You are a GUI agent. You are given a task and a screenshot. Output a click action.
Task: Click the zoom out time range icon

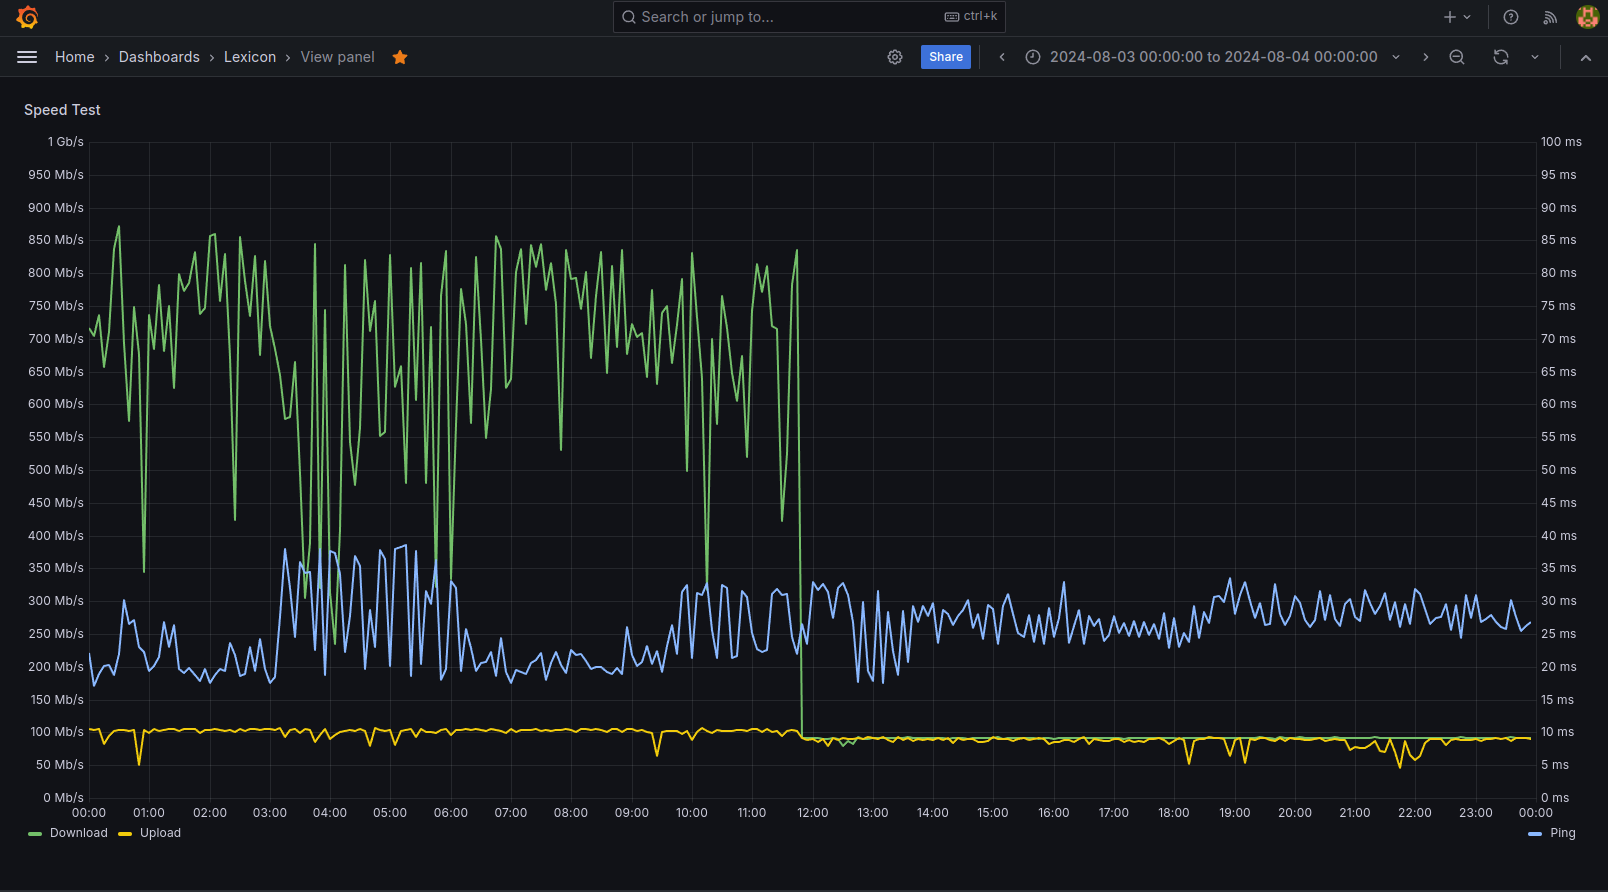1457,57
